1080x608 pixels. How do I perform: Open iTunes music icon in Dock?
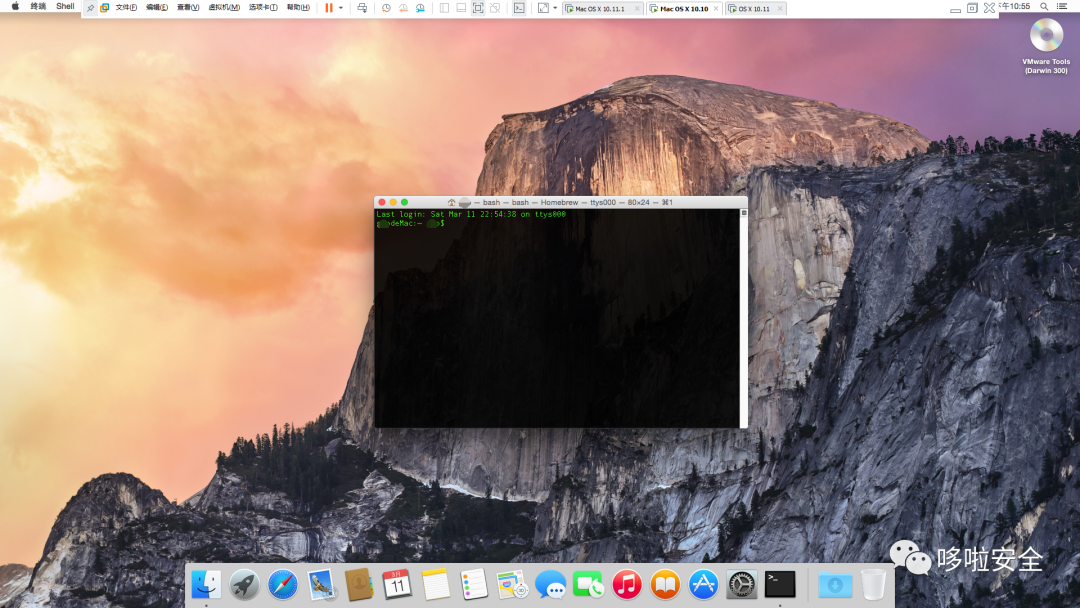627,585
